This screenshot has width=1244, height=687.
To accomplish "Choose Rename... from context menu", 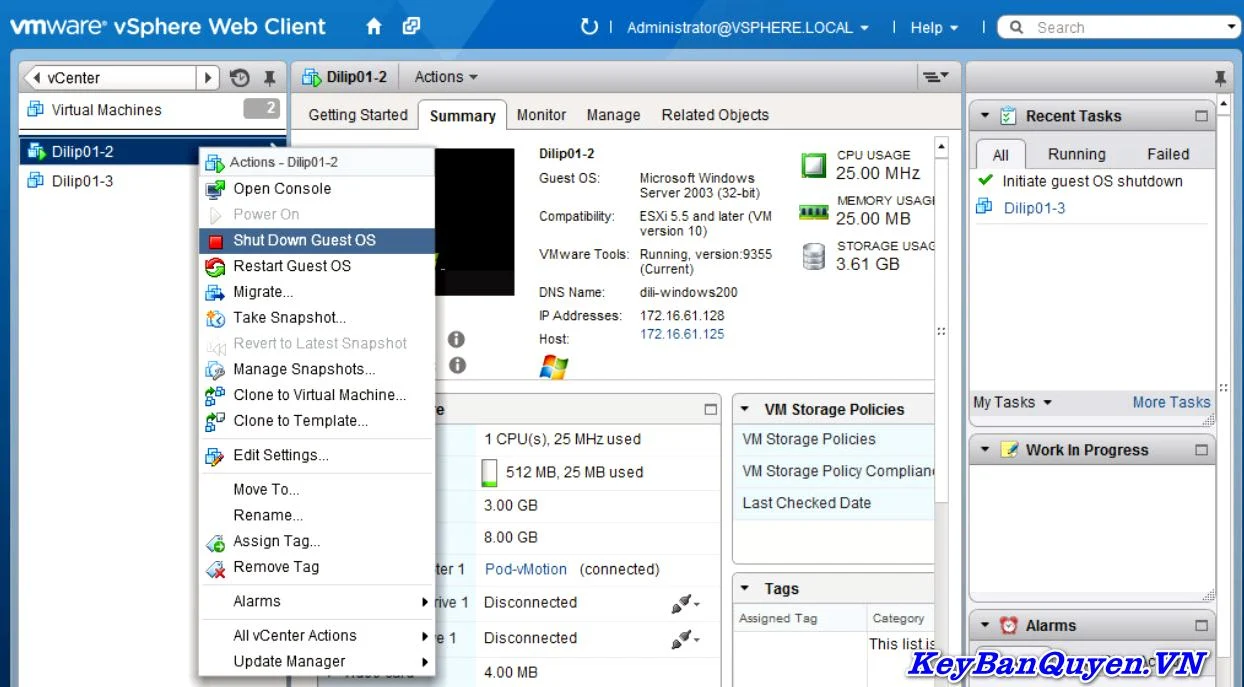I will point(268,516).
